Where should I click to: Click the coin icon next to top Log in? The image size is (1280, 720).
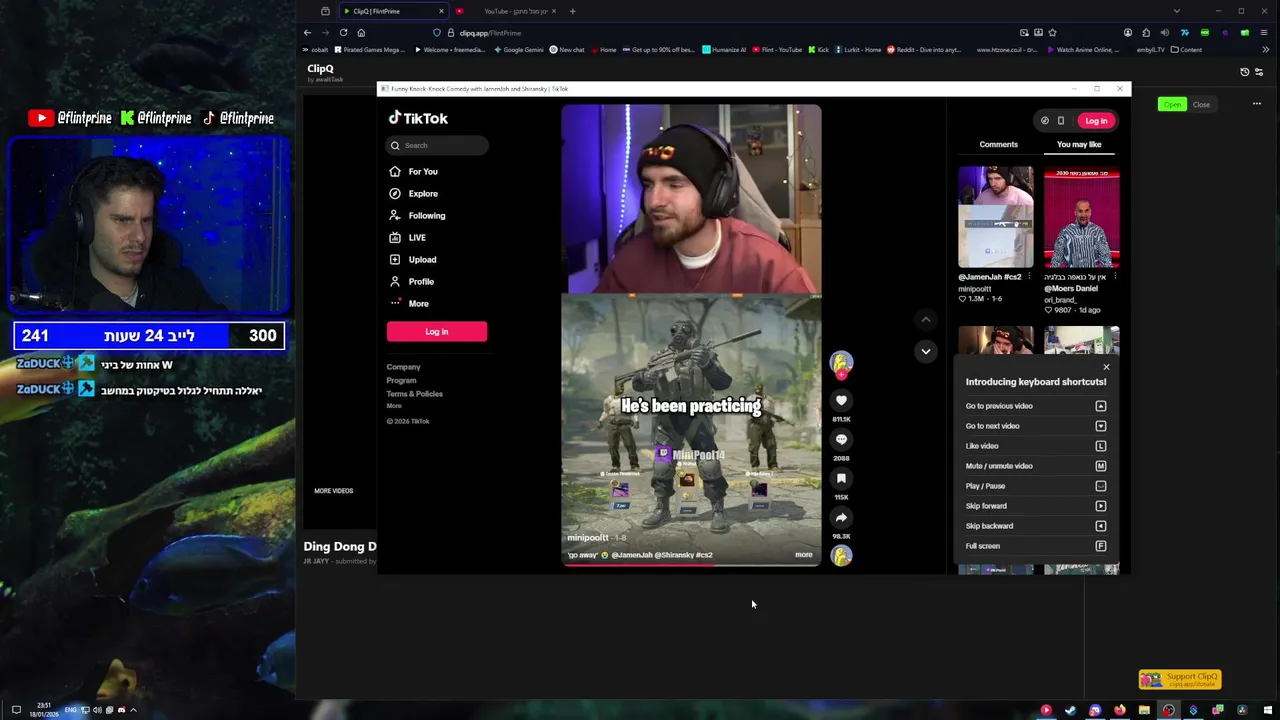tap(1045, 121)
